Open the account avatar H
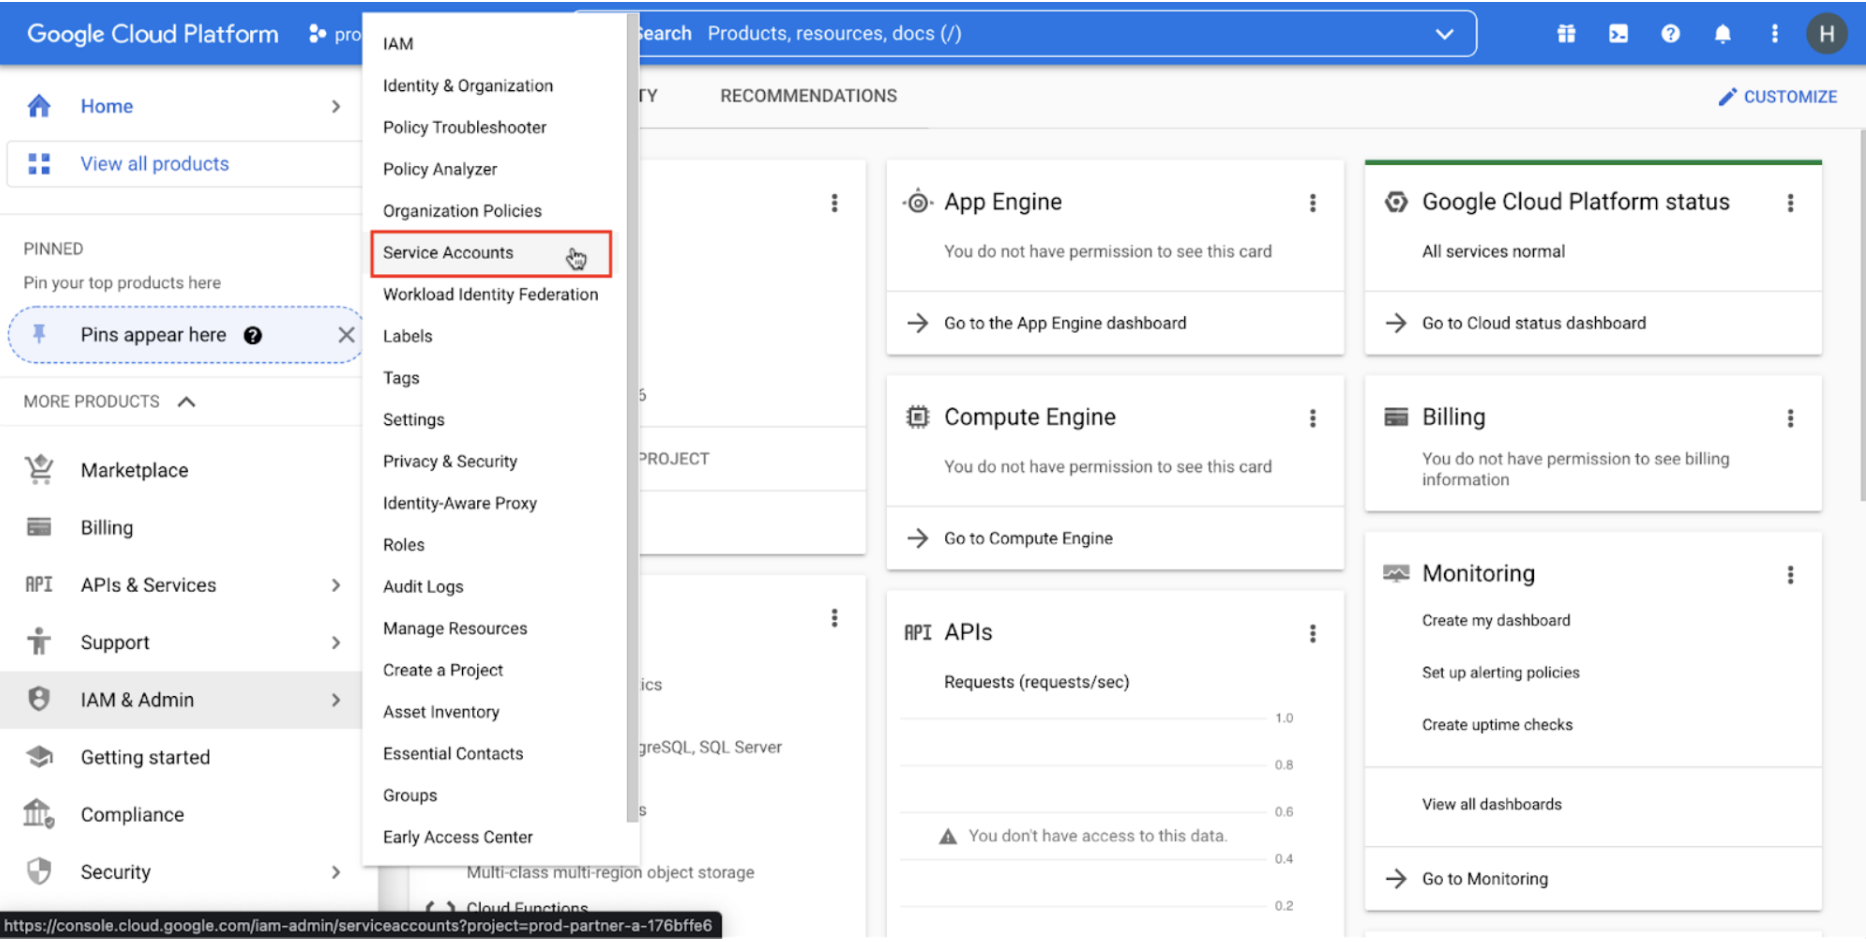The width and height of the screenshot is (1866, 942). click(1826, 34)
